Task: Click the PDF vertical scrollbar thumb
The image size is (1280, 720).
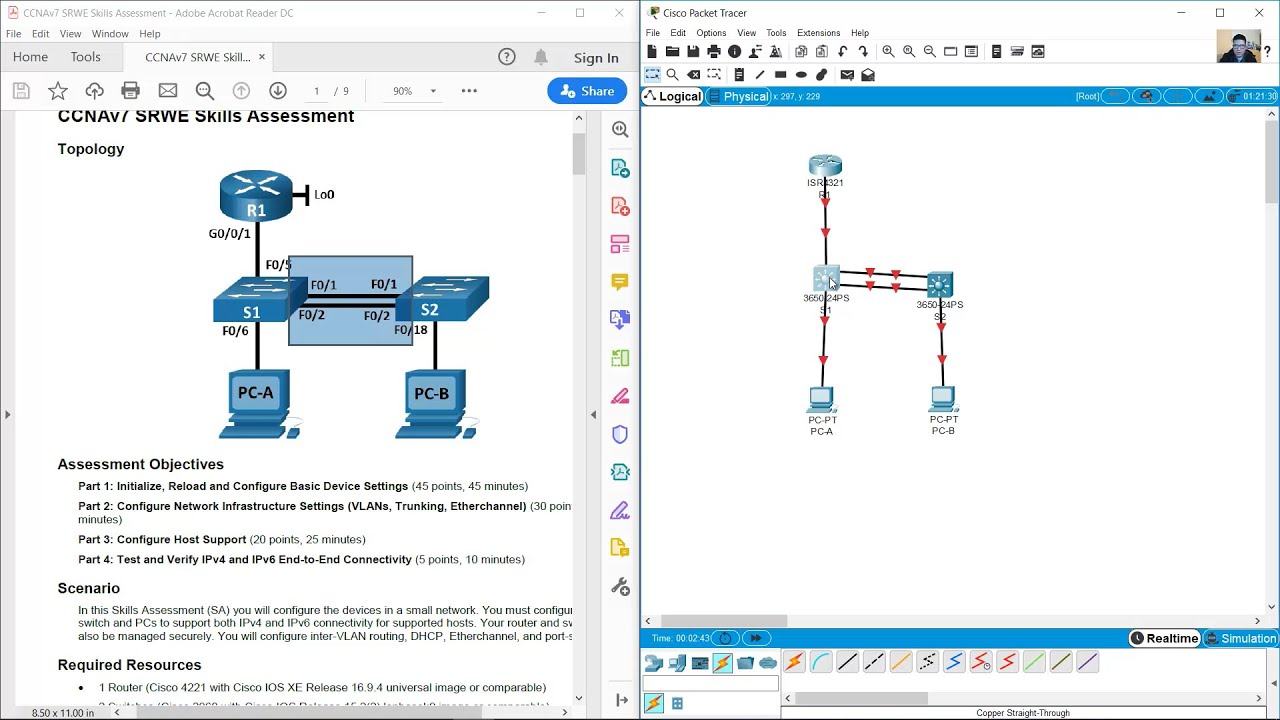Action: pos(578,153)
